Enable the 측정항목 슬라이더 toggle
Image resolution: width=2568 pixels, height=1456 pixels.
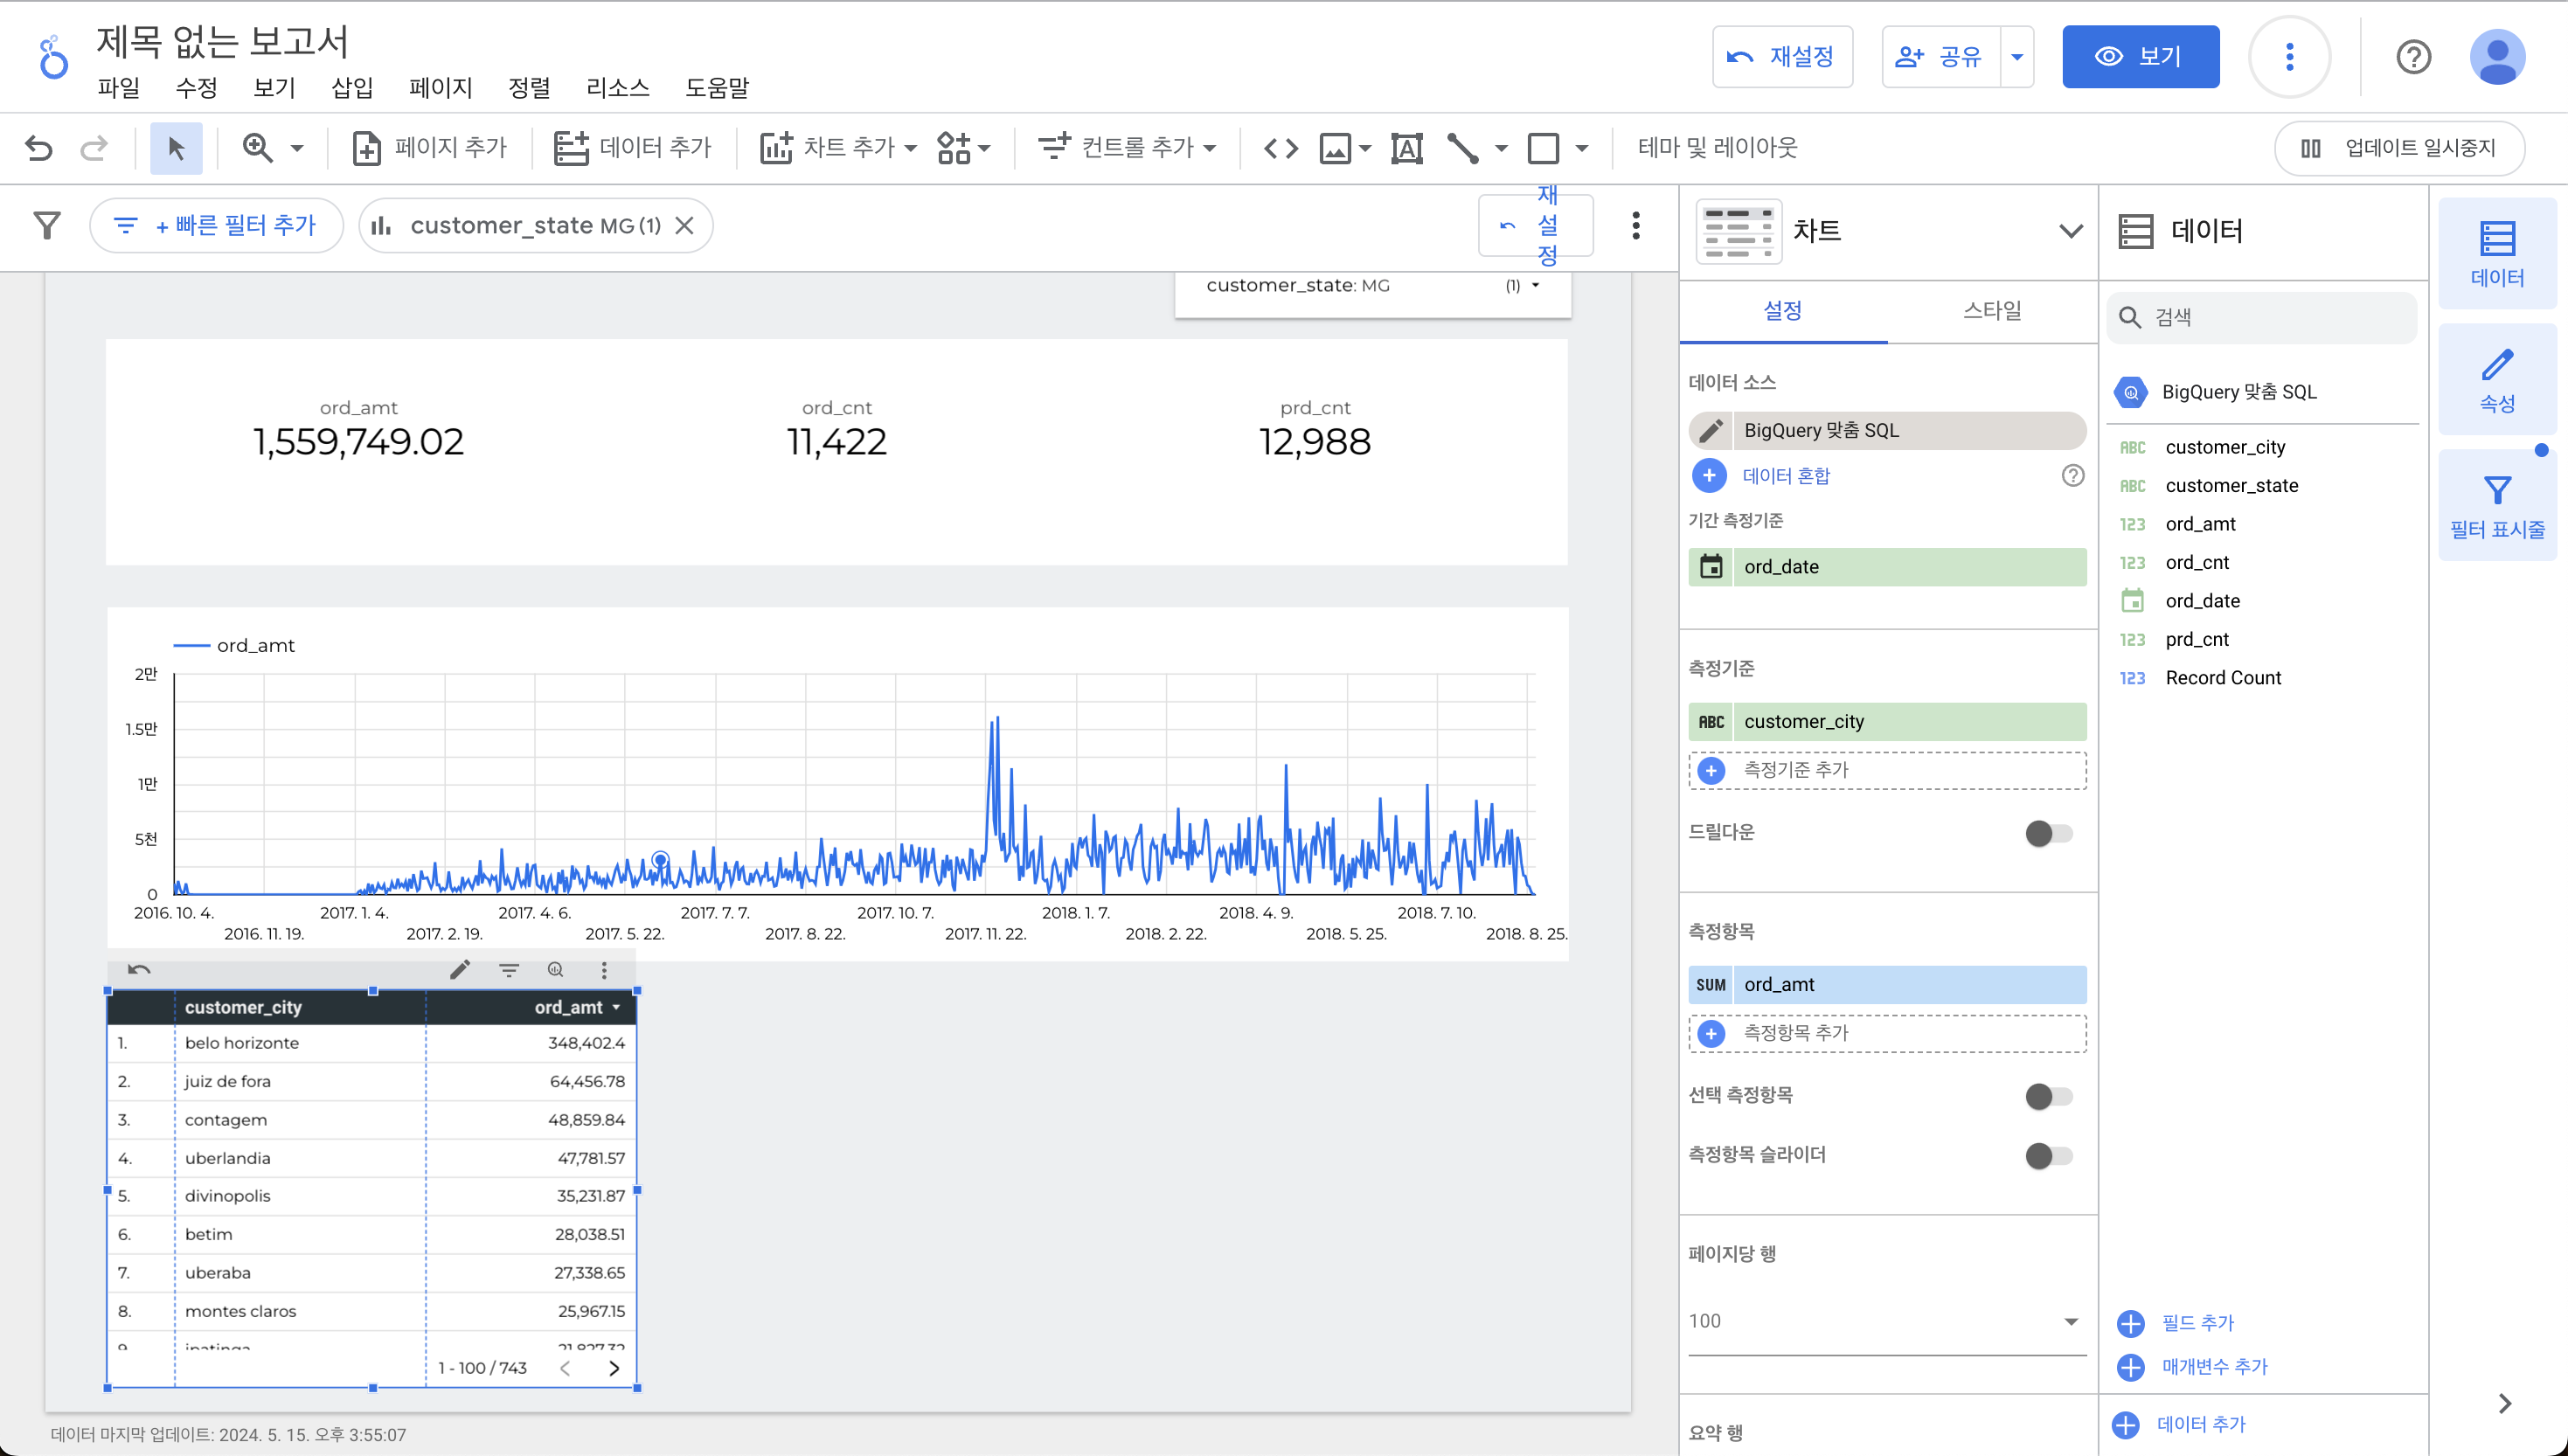[2048, 1155]
